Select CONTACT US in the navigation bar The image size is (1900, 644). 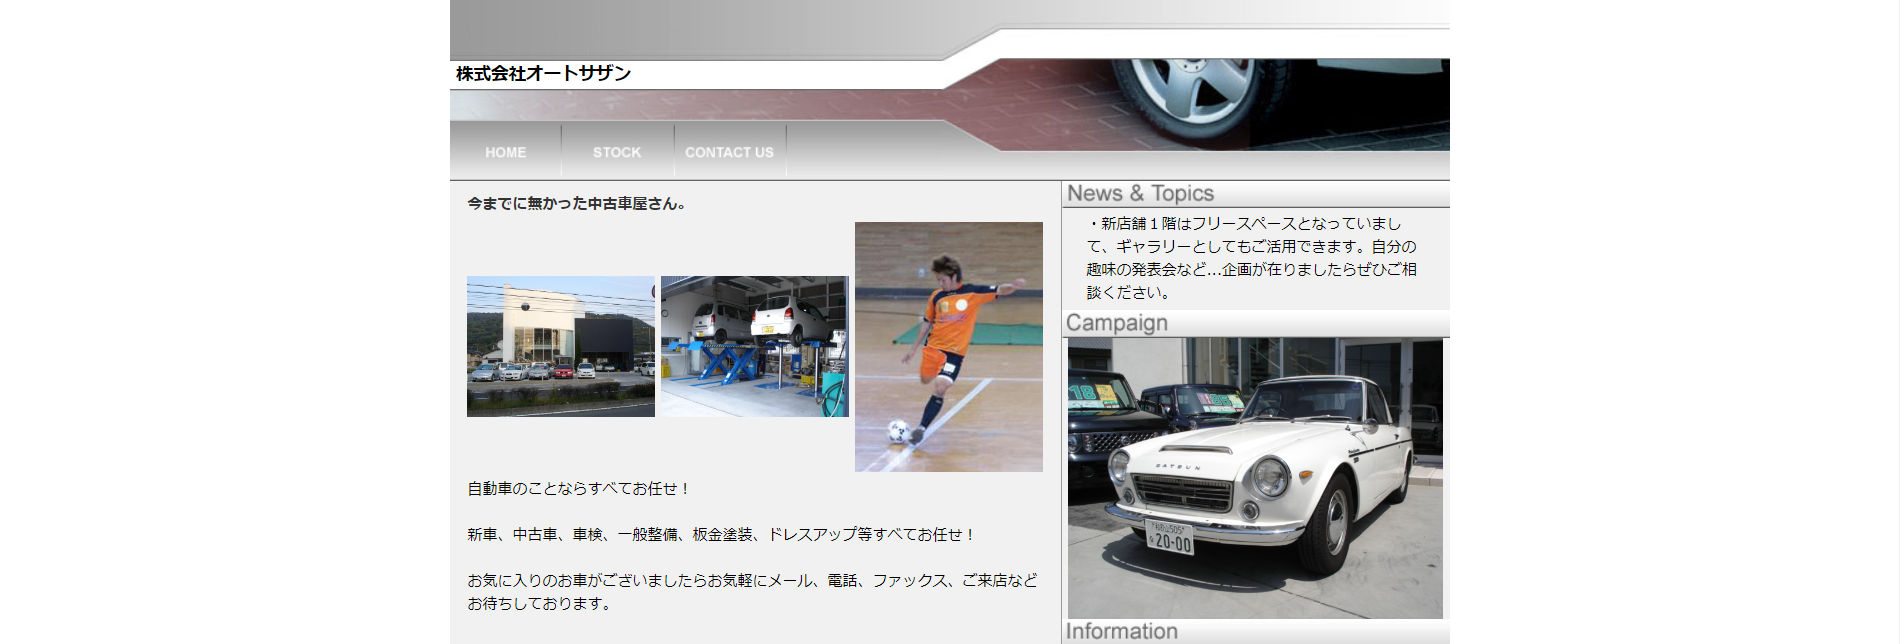point(729,152)
